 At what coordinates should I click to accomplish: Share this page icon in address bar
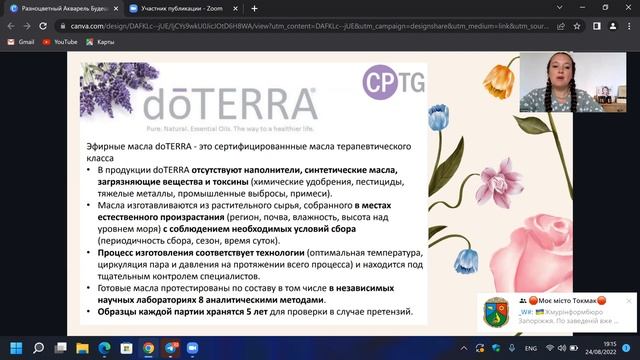pos(561,26)
